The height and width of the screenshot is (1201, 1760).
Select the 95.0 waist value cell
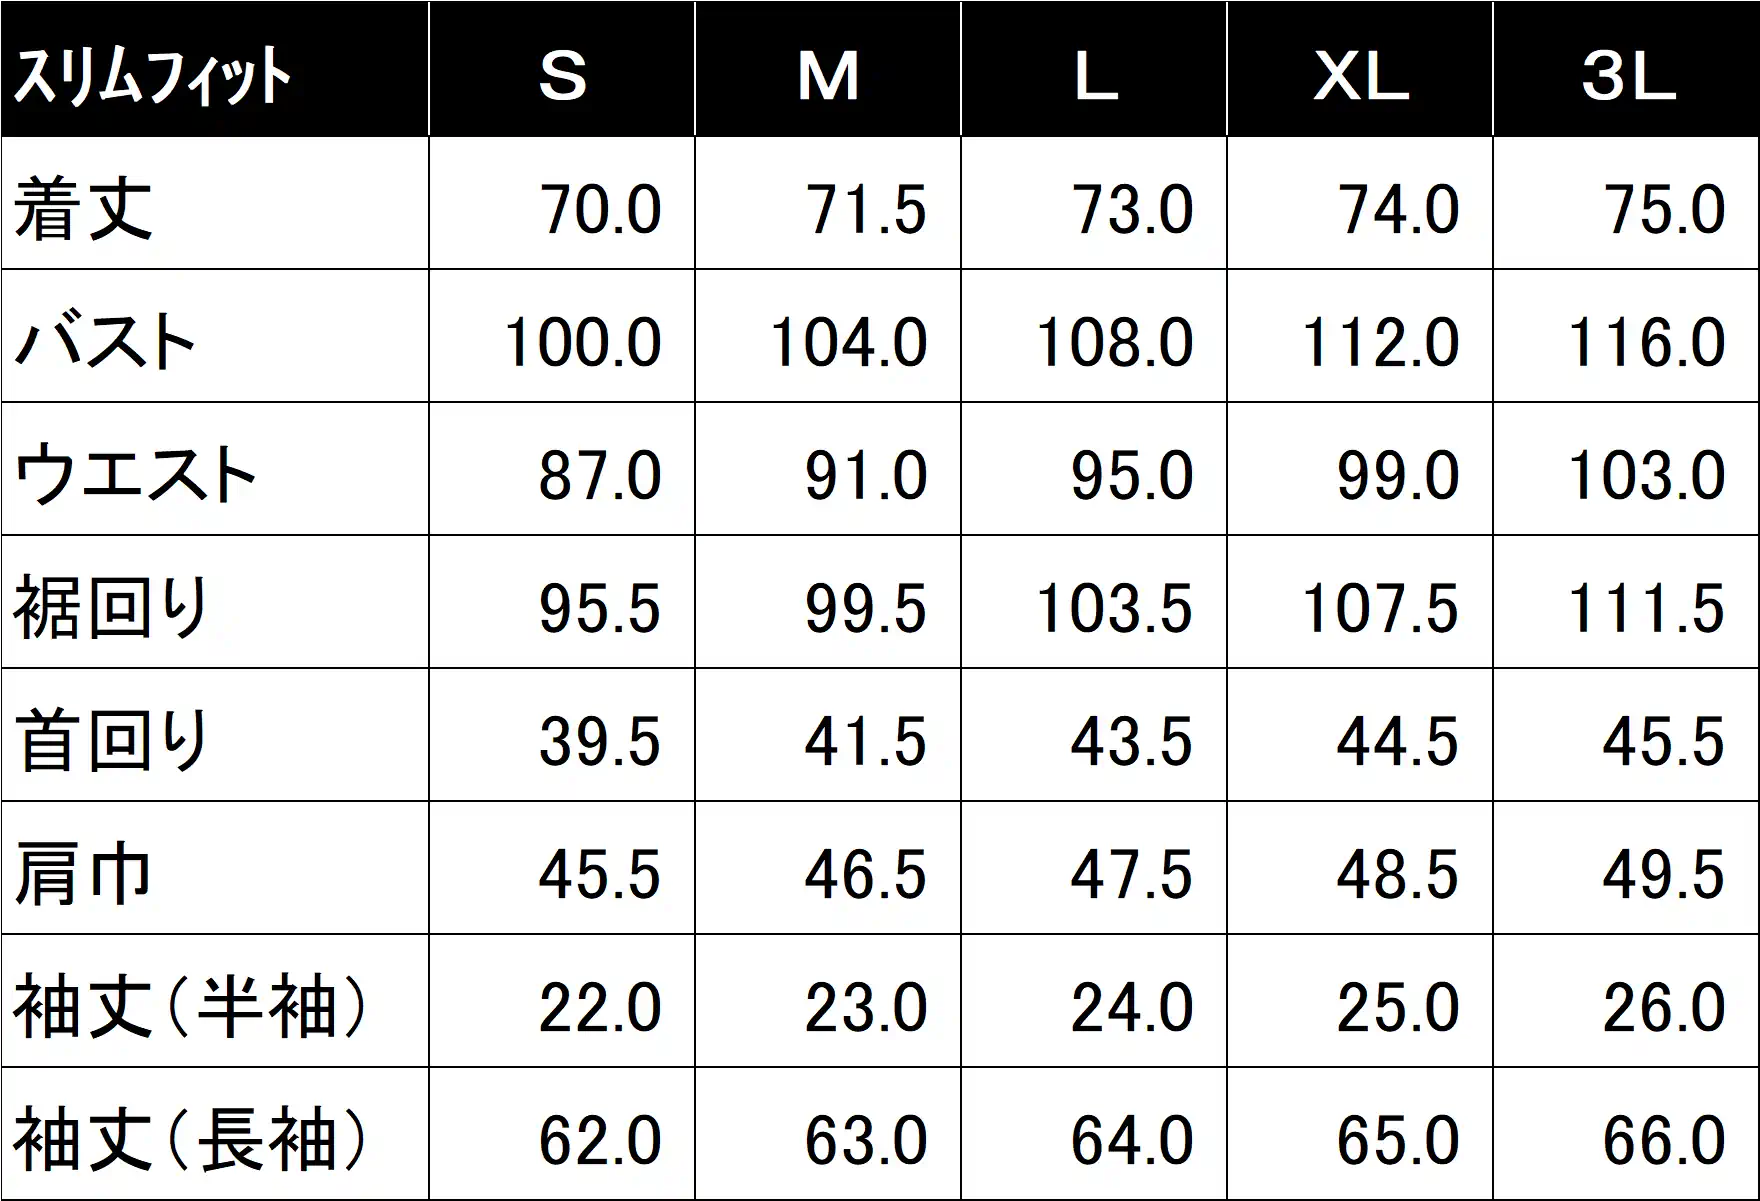pyautogui.click(x=1094, y=469)
